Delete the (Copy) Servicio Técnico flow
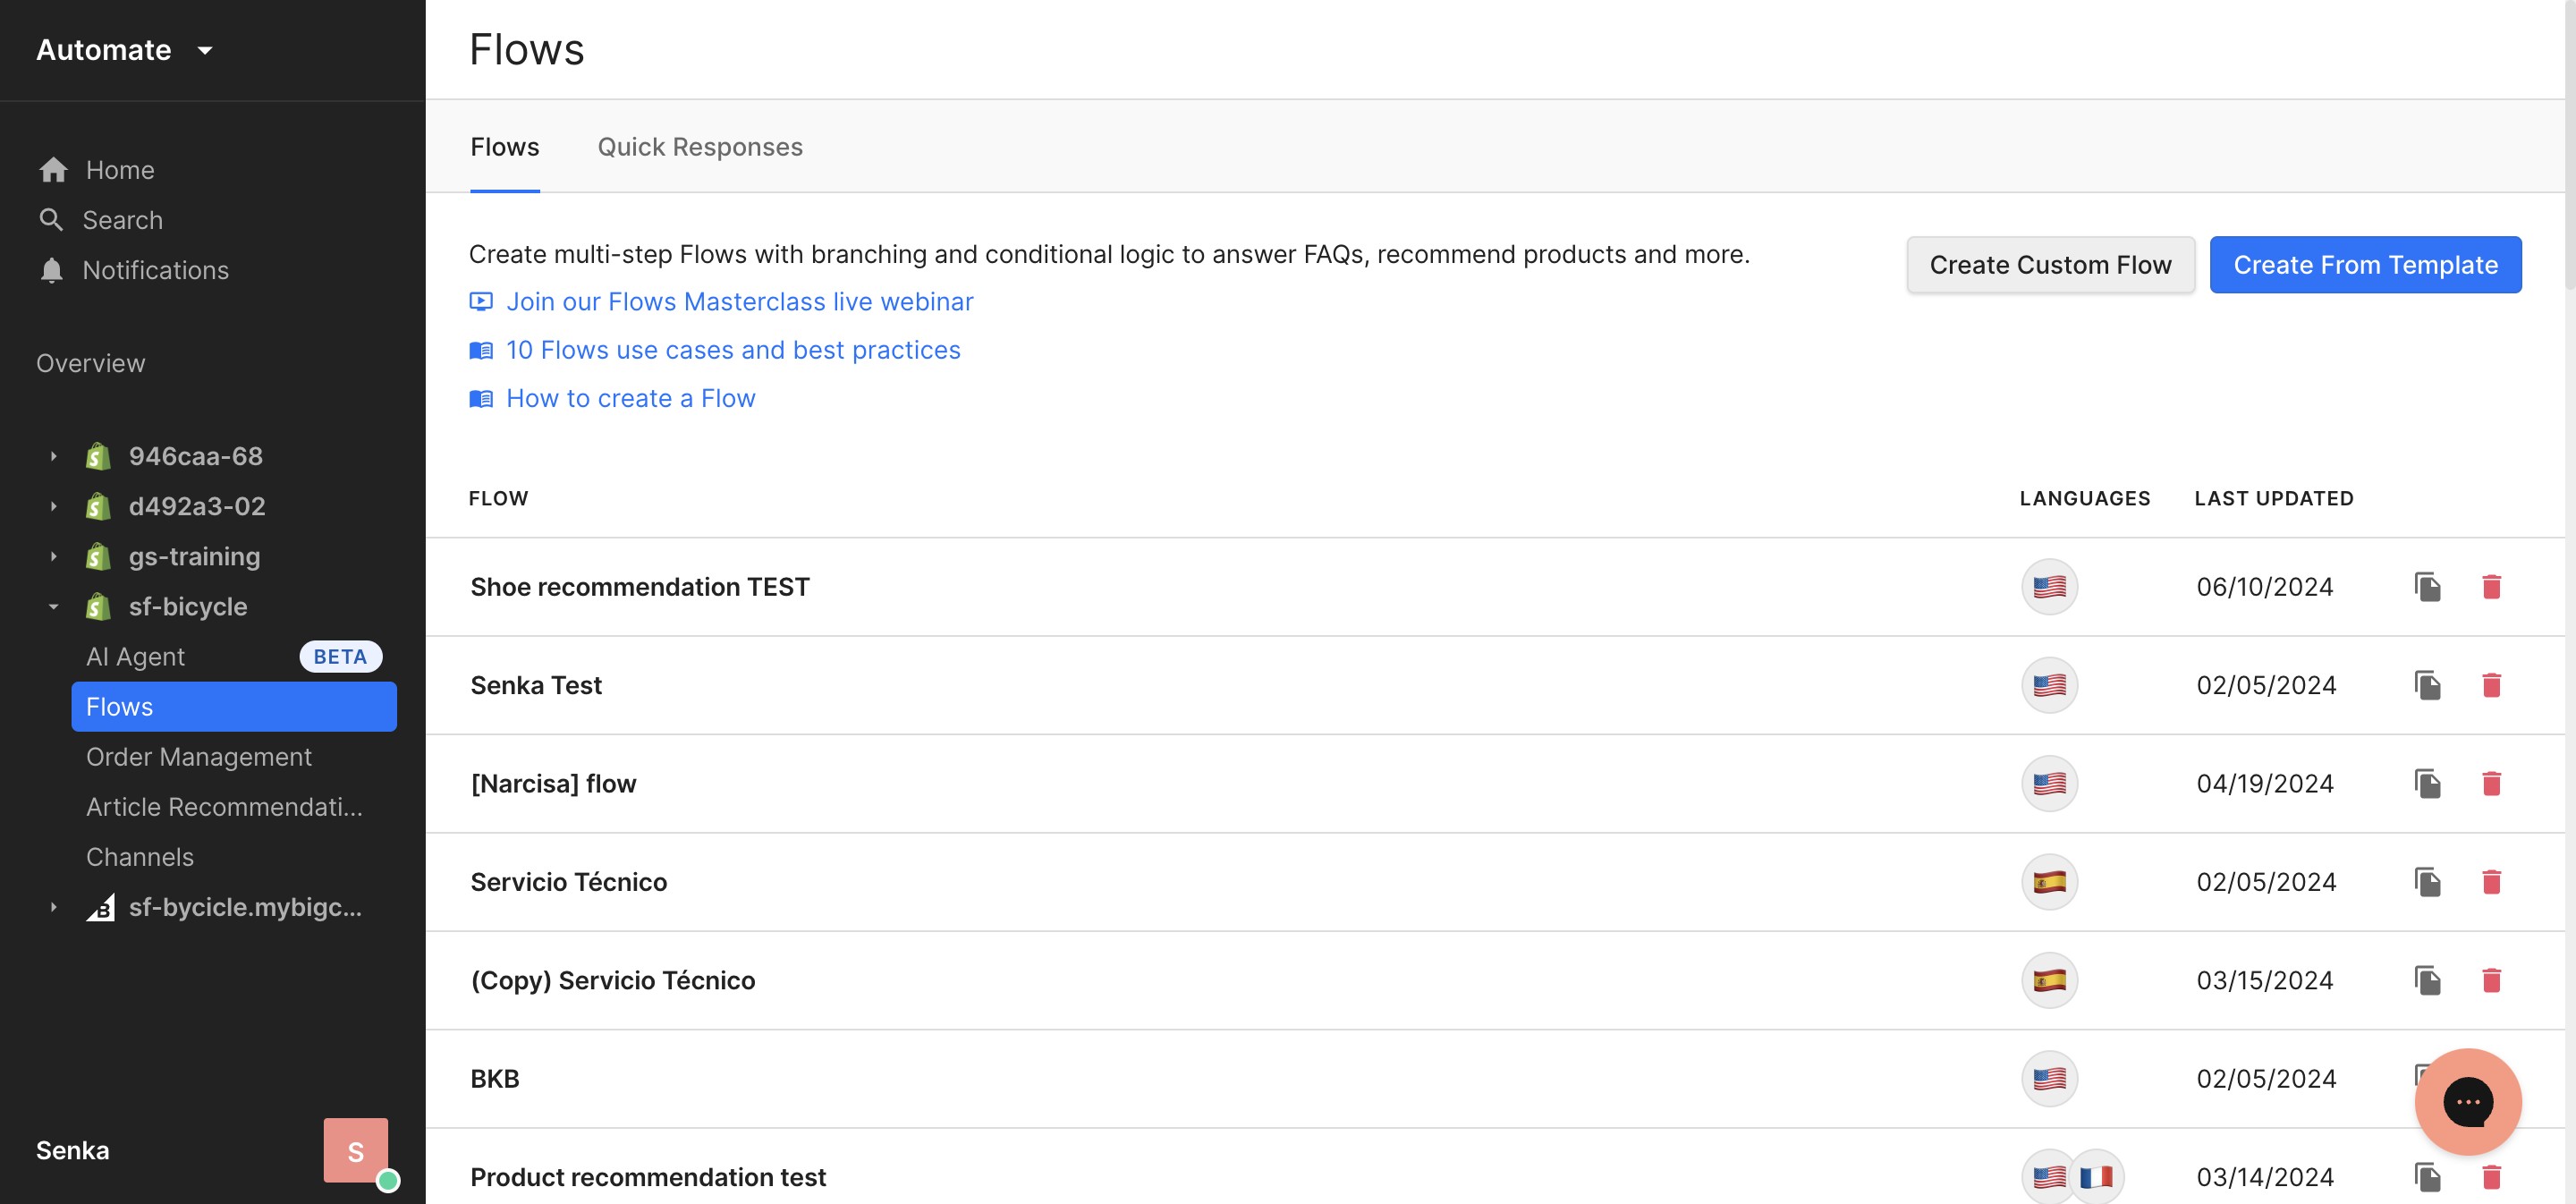This screenshot has height=1204, width=2576. pyautogui.click(x=2491, y=980)
